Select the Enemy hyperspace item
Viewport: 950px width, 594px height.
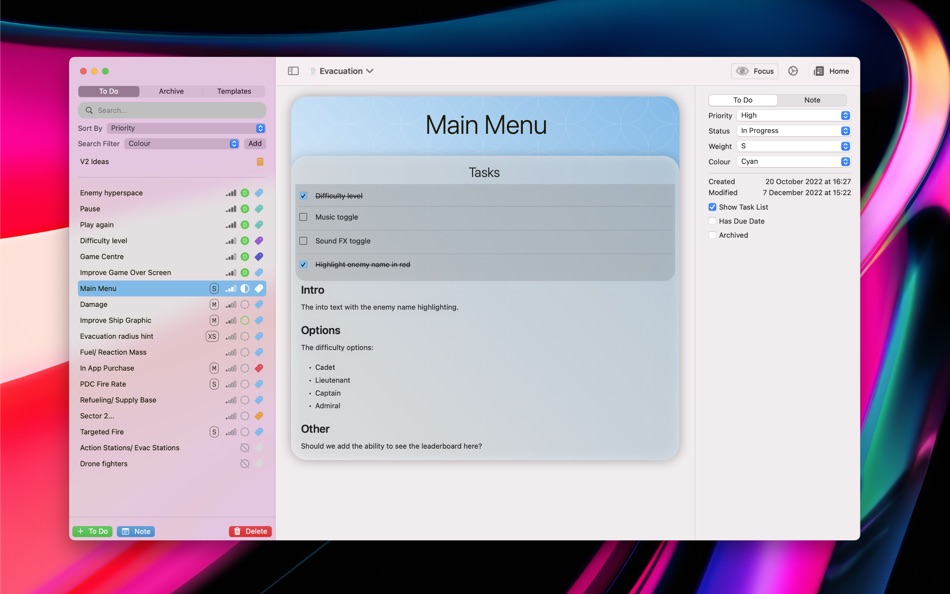(172, 193)
